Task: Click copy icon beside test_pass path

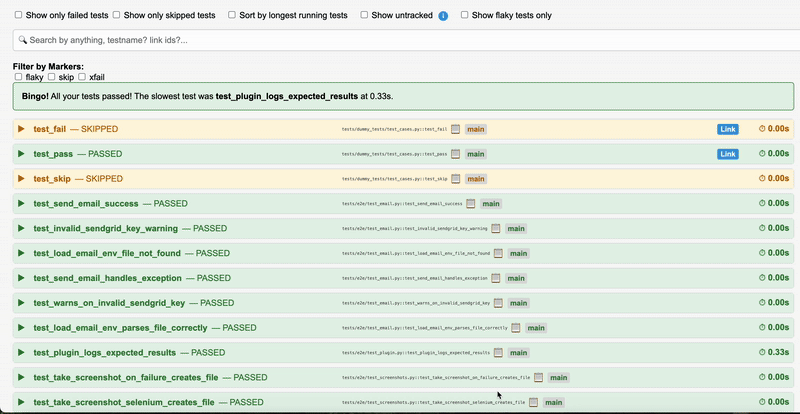Action: [455, 154]
